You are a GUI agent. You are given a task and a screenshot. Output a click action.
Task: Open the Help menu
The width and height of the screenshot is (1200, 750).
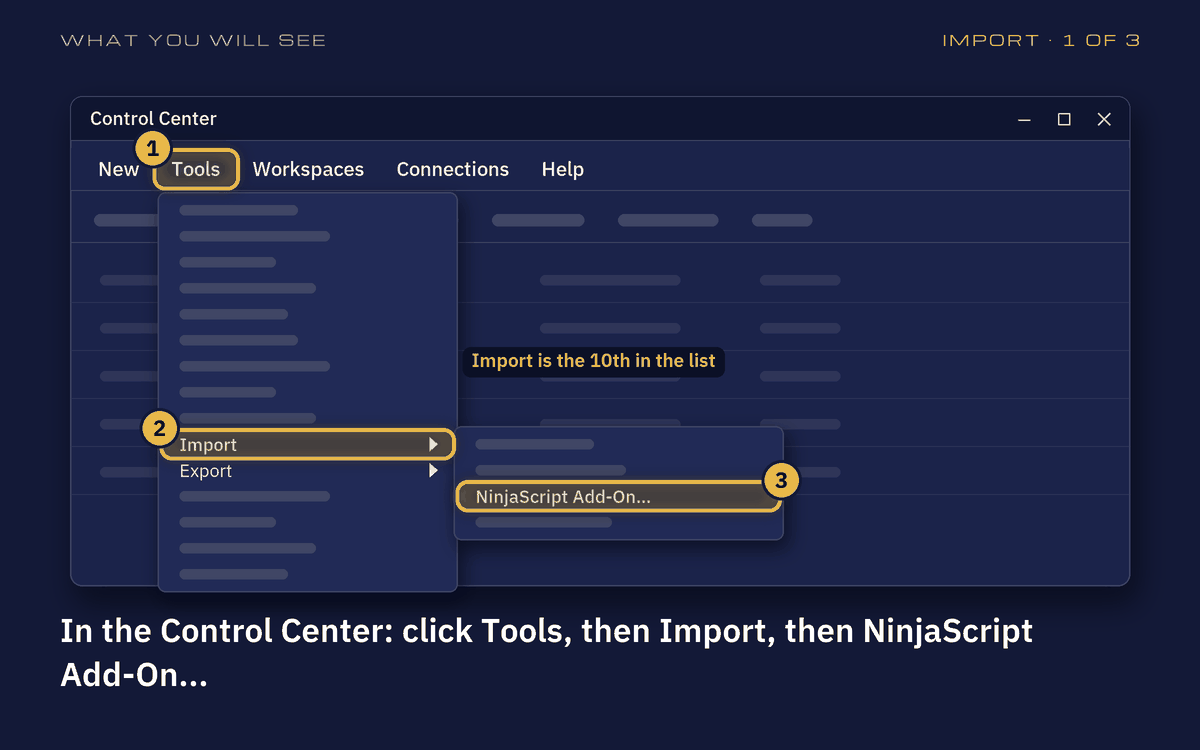point(563,169)
